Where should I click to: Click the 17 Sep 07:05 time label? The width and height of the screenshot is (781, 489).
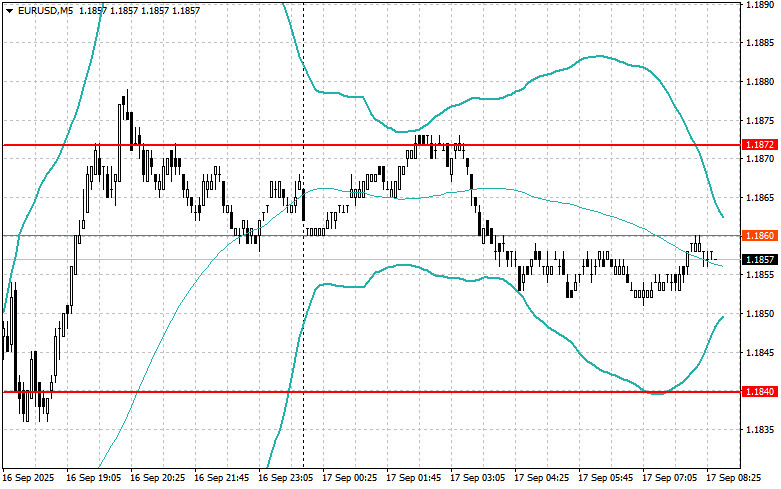point(669,478)
